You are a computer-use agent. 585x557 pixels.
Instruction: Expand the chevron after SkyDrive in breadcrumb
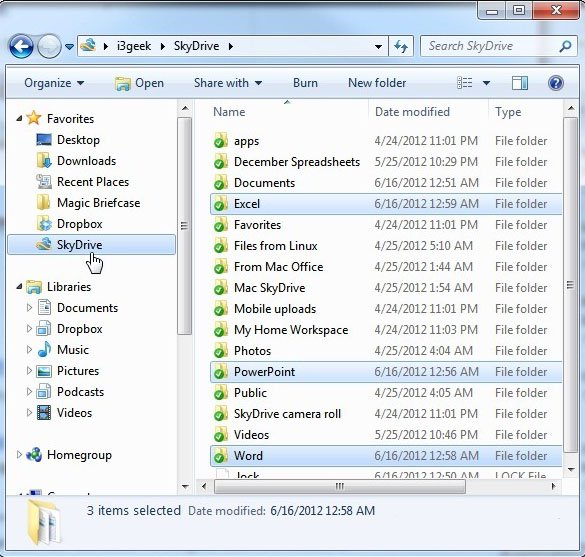231,46
